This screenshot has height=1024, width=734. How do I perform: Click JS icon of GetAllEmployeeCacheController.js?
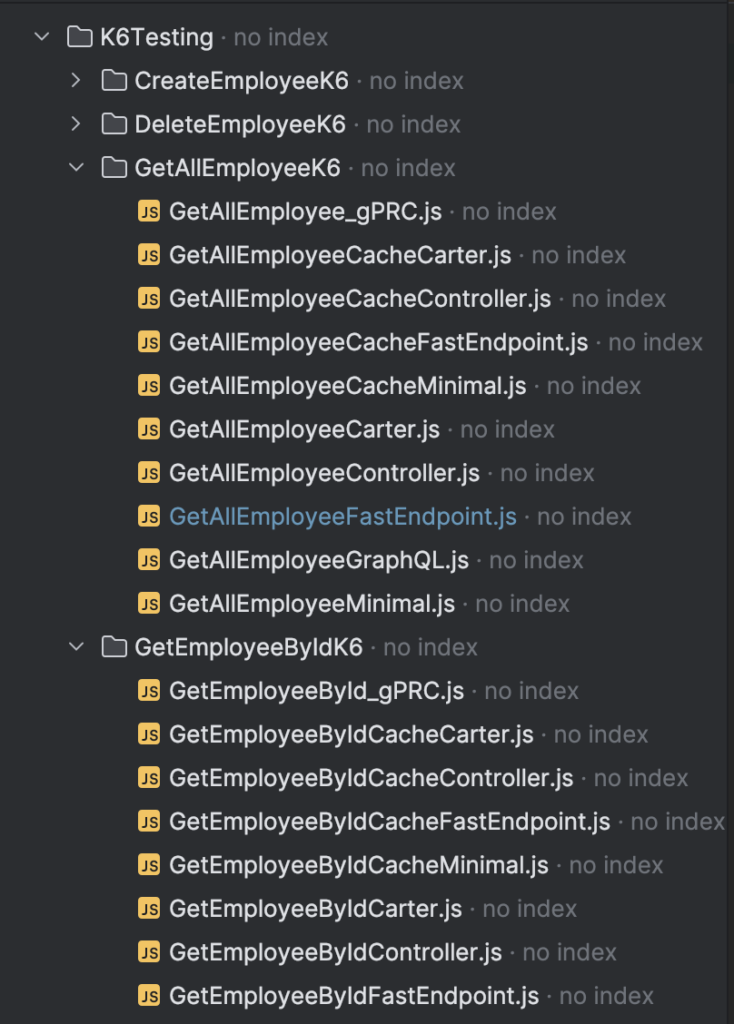[x=149, y=298]
